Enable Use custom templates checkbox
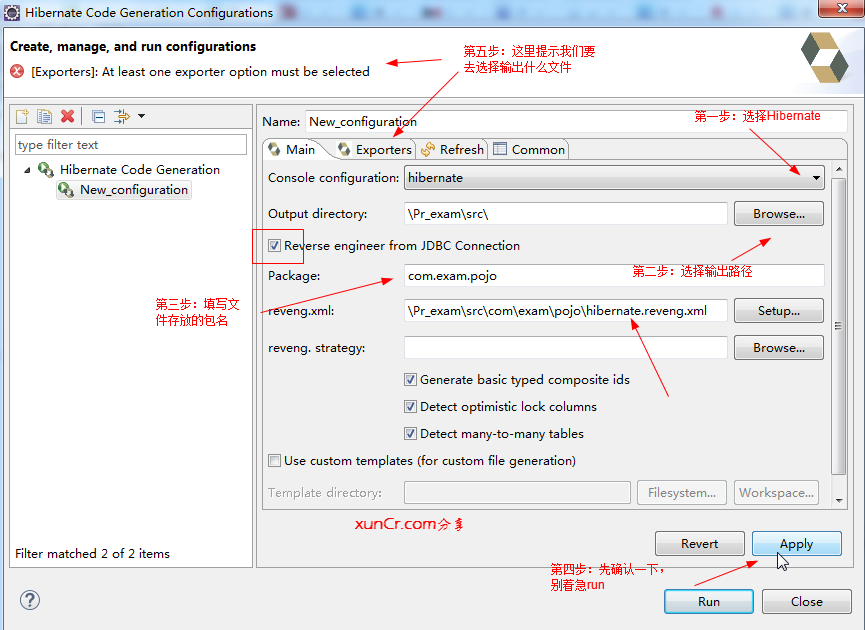The width and height of the screenshot is (865, 630). tap(274, 461)
